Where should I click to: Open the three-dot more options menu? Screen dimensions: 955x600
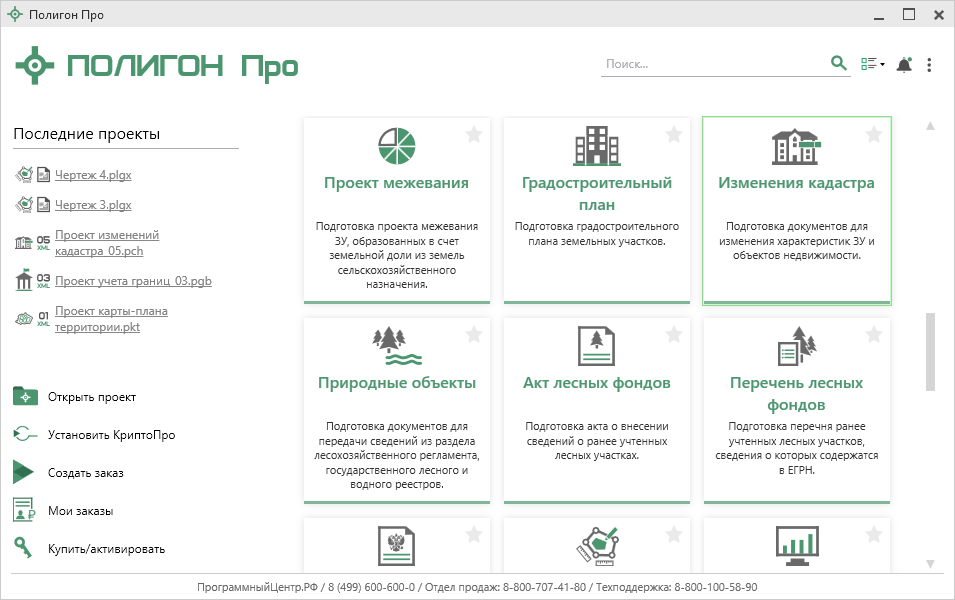[x=929, y=65]
